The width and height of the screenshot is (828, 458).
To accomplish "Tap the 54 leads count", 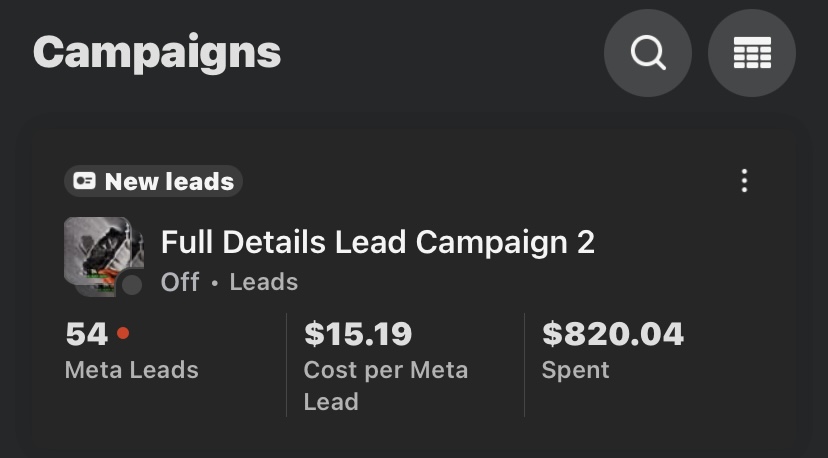I will (86, 333).
